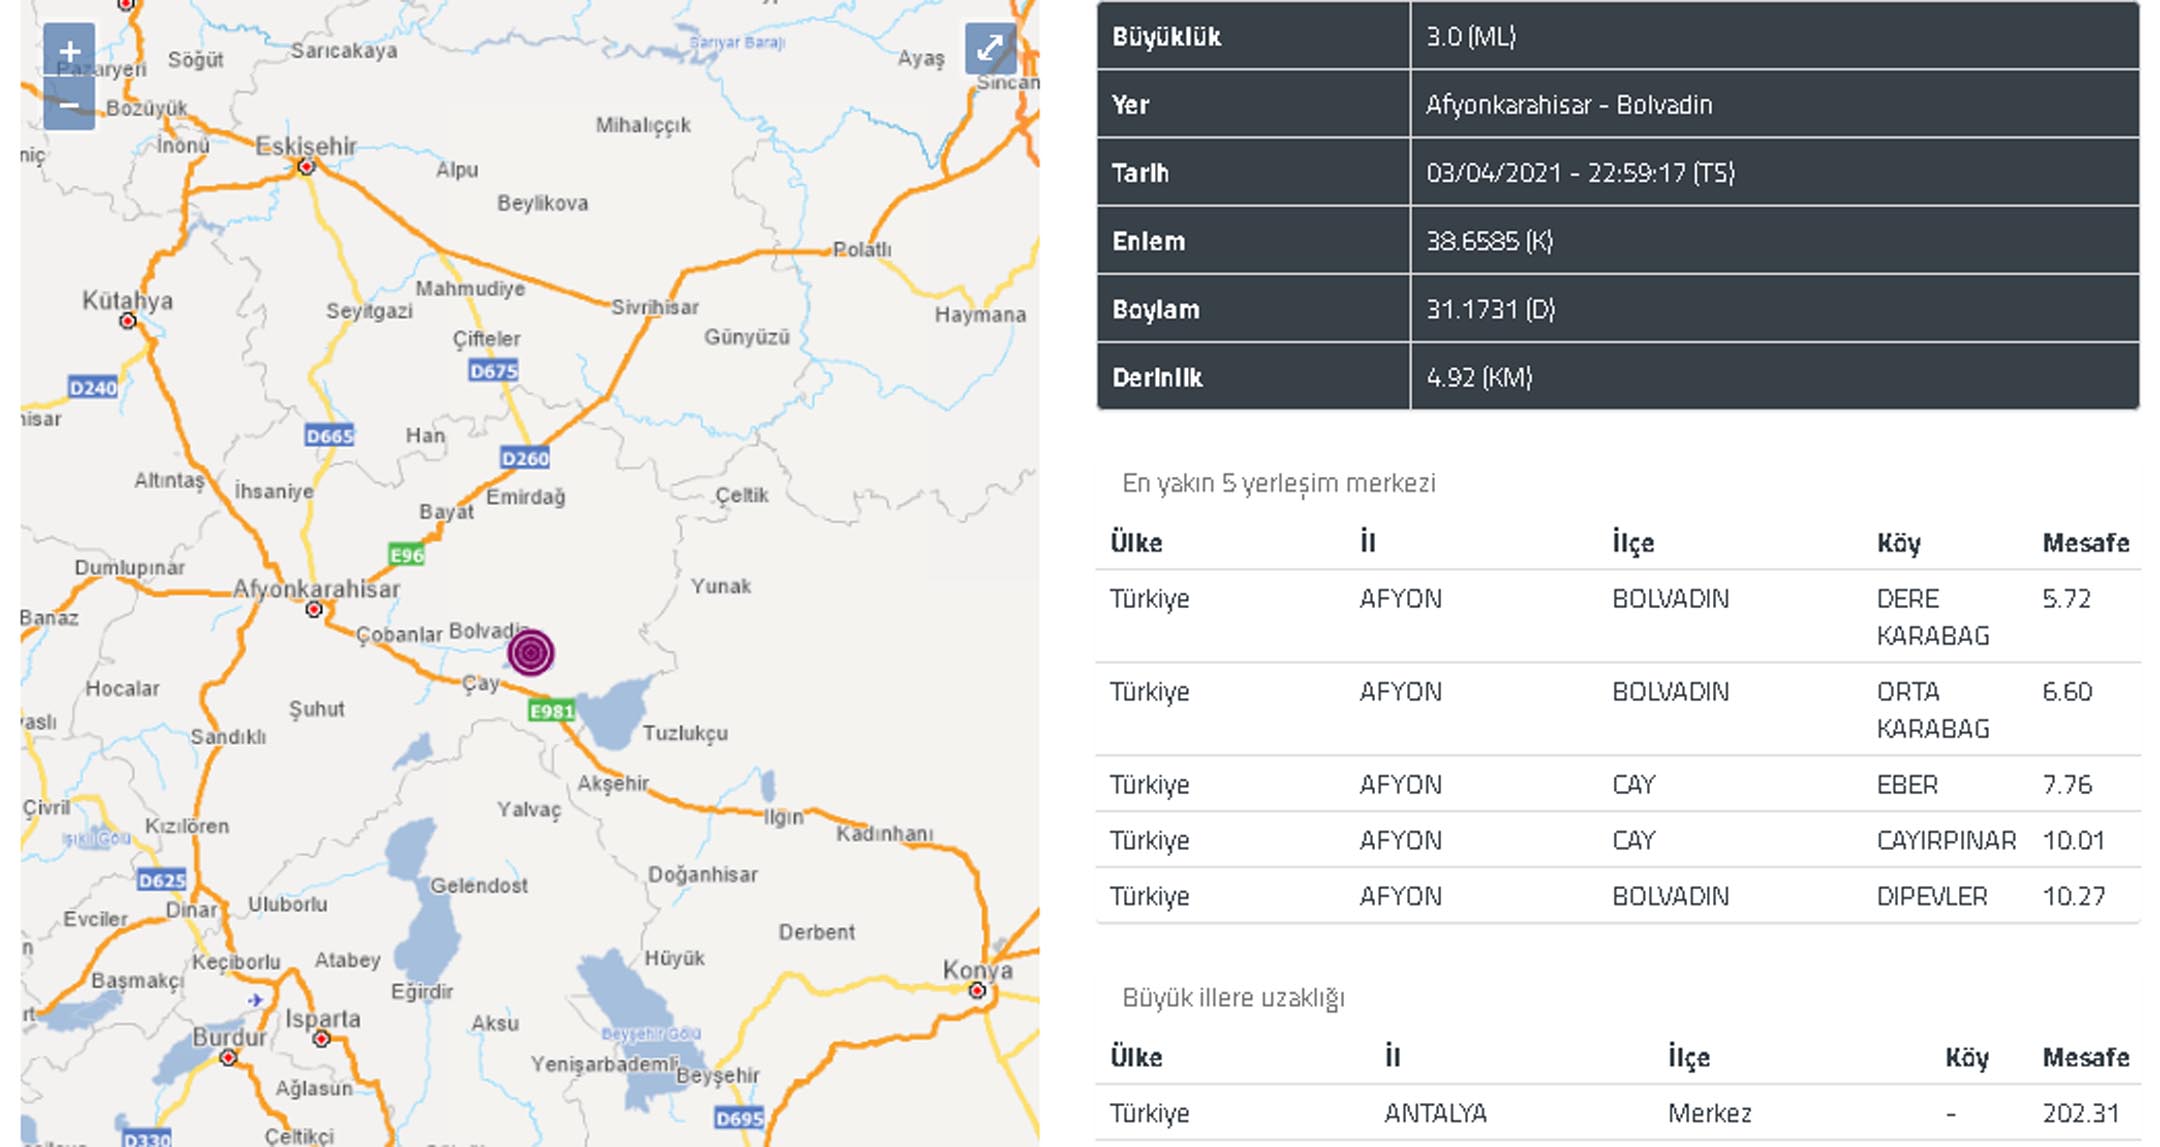
Task: Click Sivrihisar label on the map
Action: (x=655, y=307)
